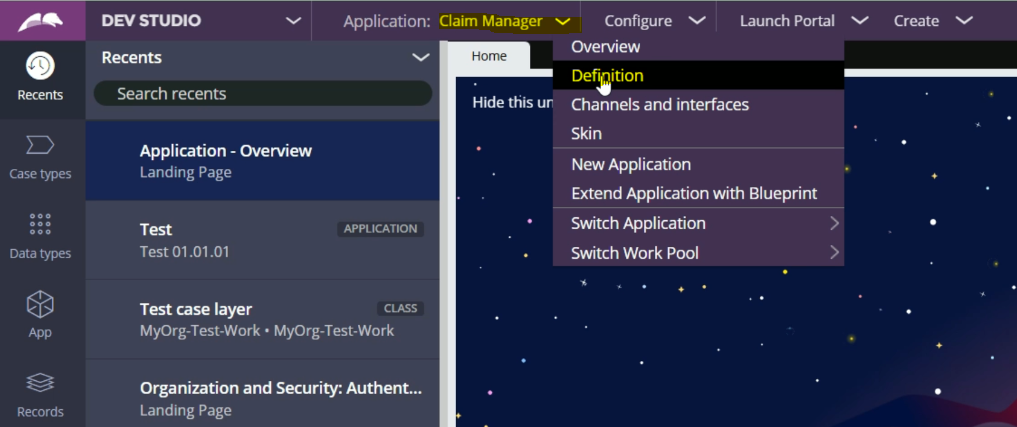Open Data types grid icon
The height and width of the screenshot is (427, 1017).
click(40, 224)
